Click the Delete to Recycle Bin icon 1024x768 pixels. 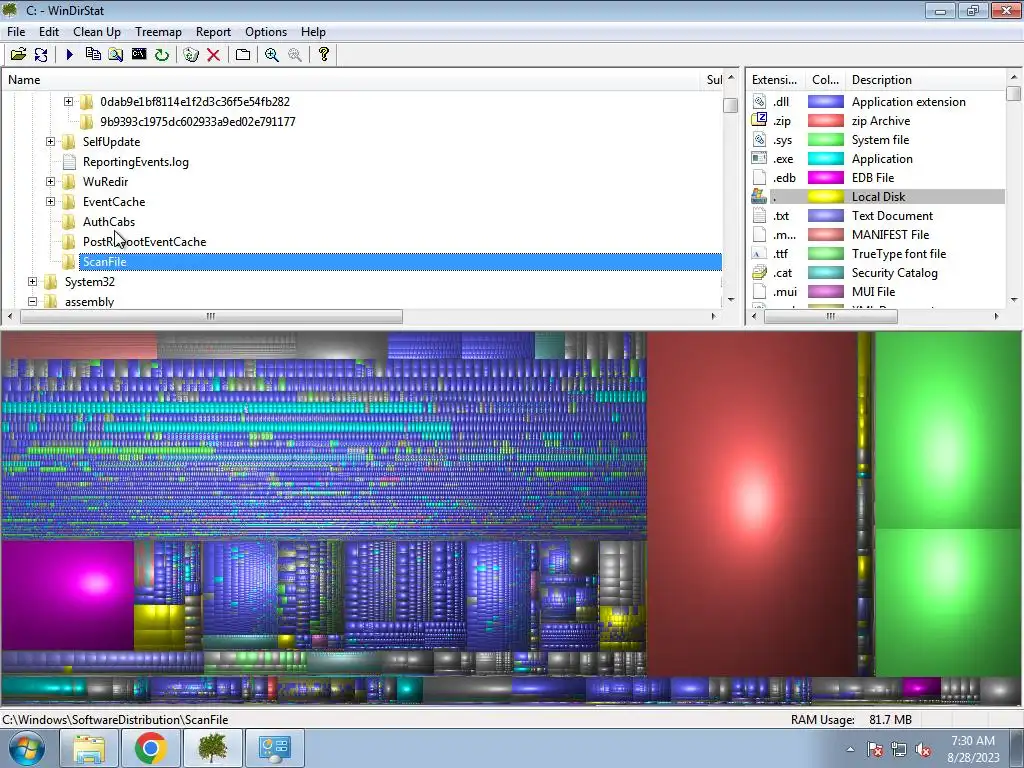(191, 54)
